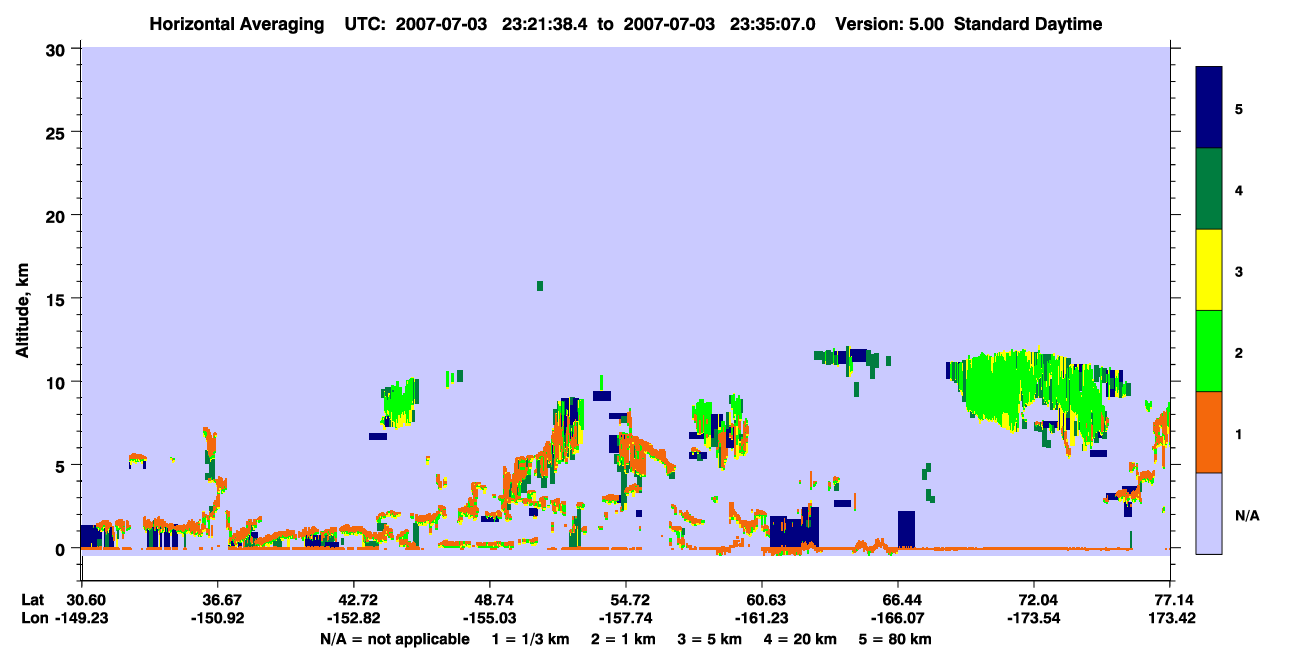
Task: Click 'Version: 5.00' in the title
Action: coord(891,24)
